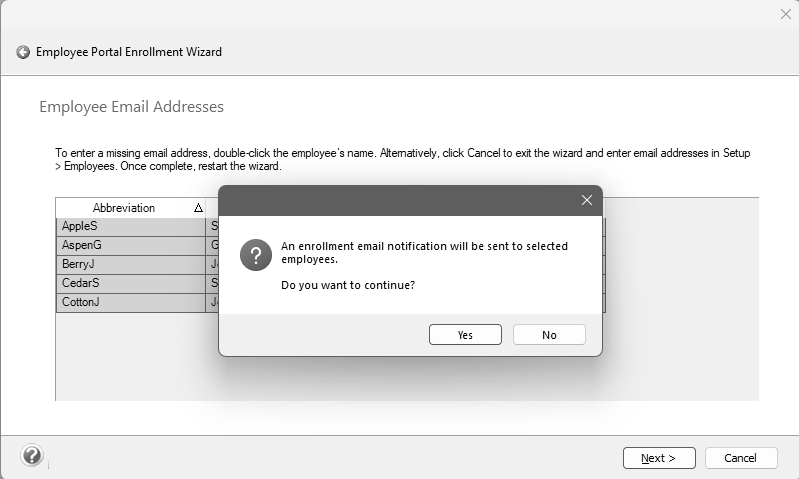Click the sort arrow on Abbreviation column
This screenshot has height=479, width=799.
pyautogui.click(x=198, y=208)
